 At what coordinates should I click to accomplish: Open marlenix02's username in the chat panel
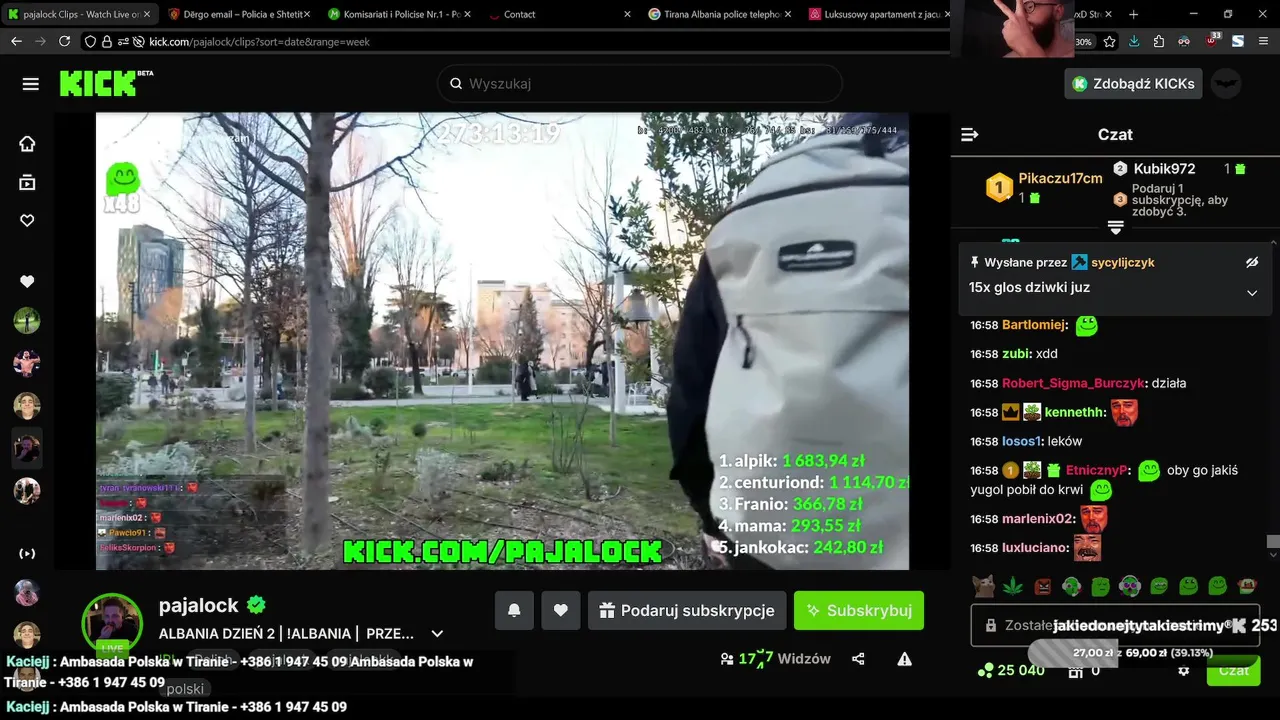1038,518
